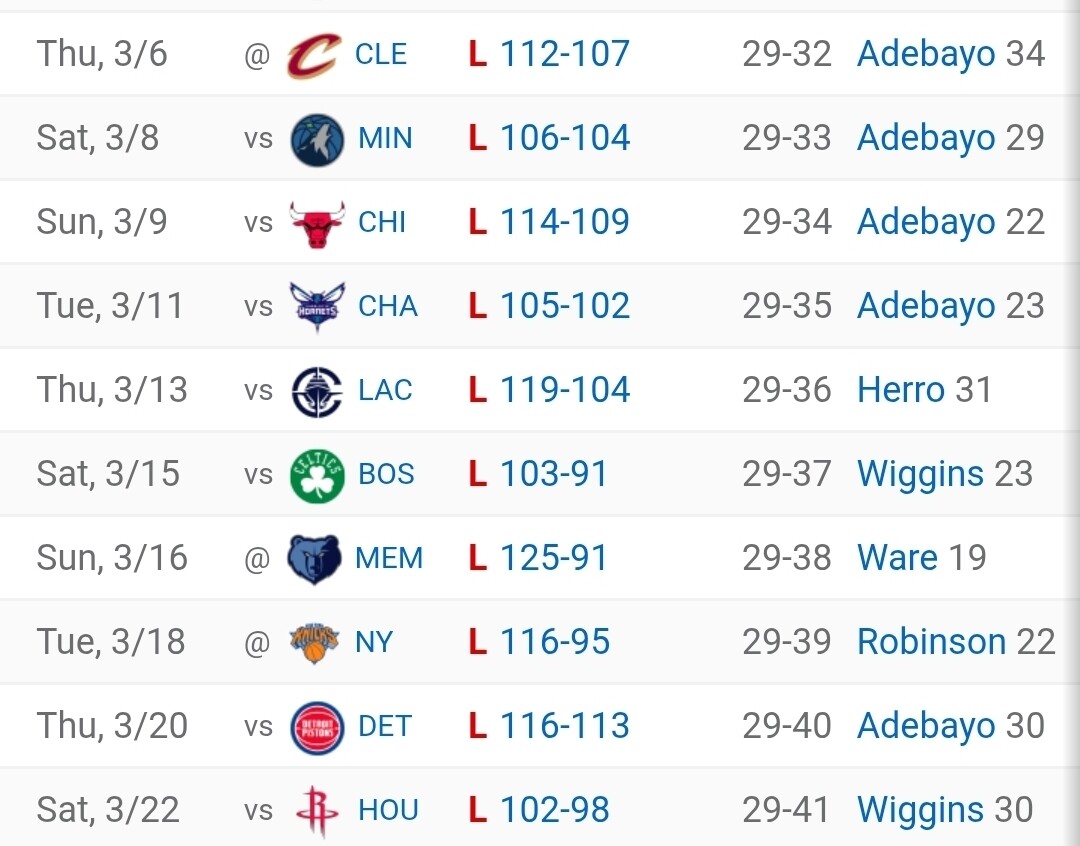
Task: Click the Houston Rockets logo
Action: pos(317,810)
